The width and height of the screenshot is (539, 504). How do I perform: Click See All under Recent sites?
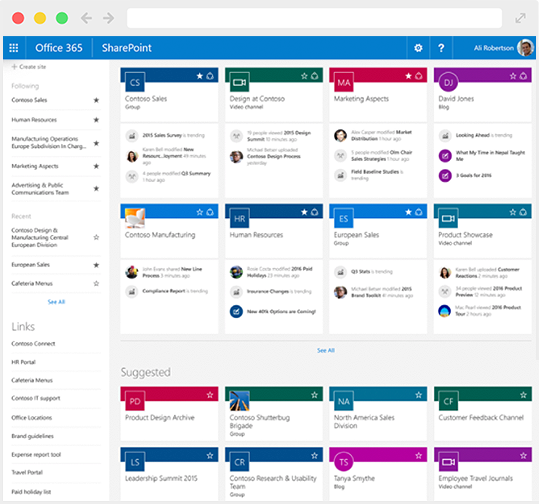(x=56, y=302)
